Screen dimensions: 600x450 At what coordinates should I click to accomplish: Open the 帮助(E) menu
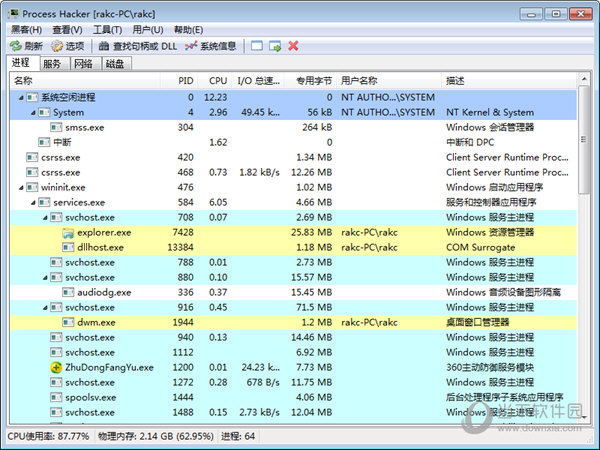tap(188, 30)
